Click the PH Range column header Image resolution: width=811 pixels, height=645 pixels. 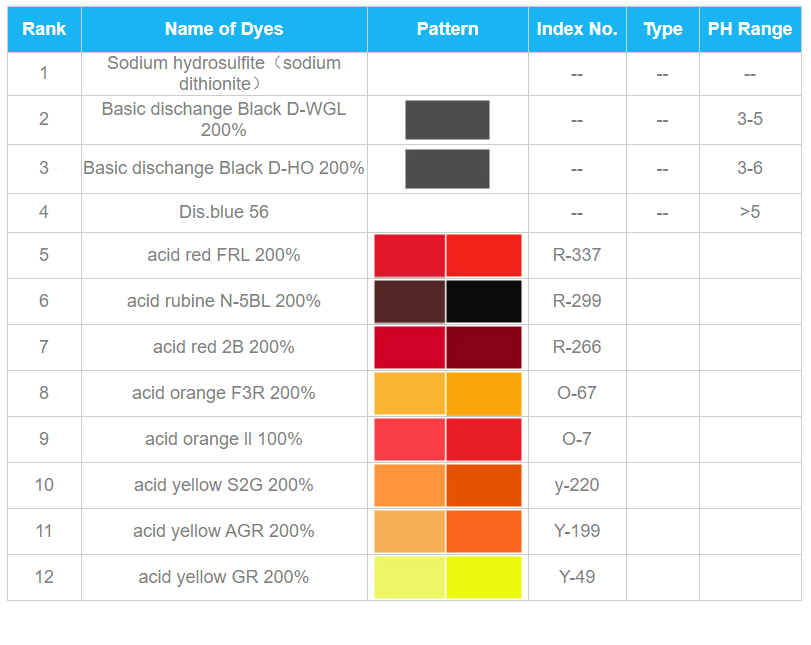[x=750, y=29]
